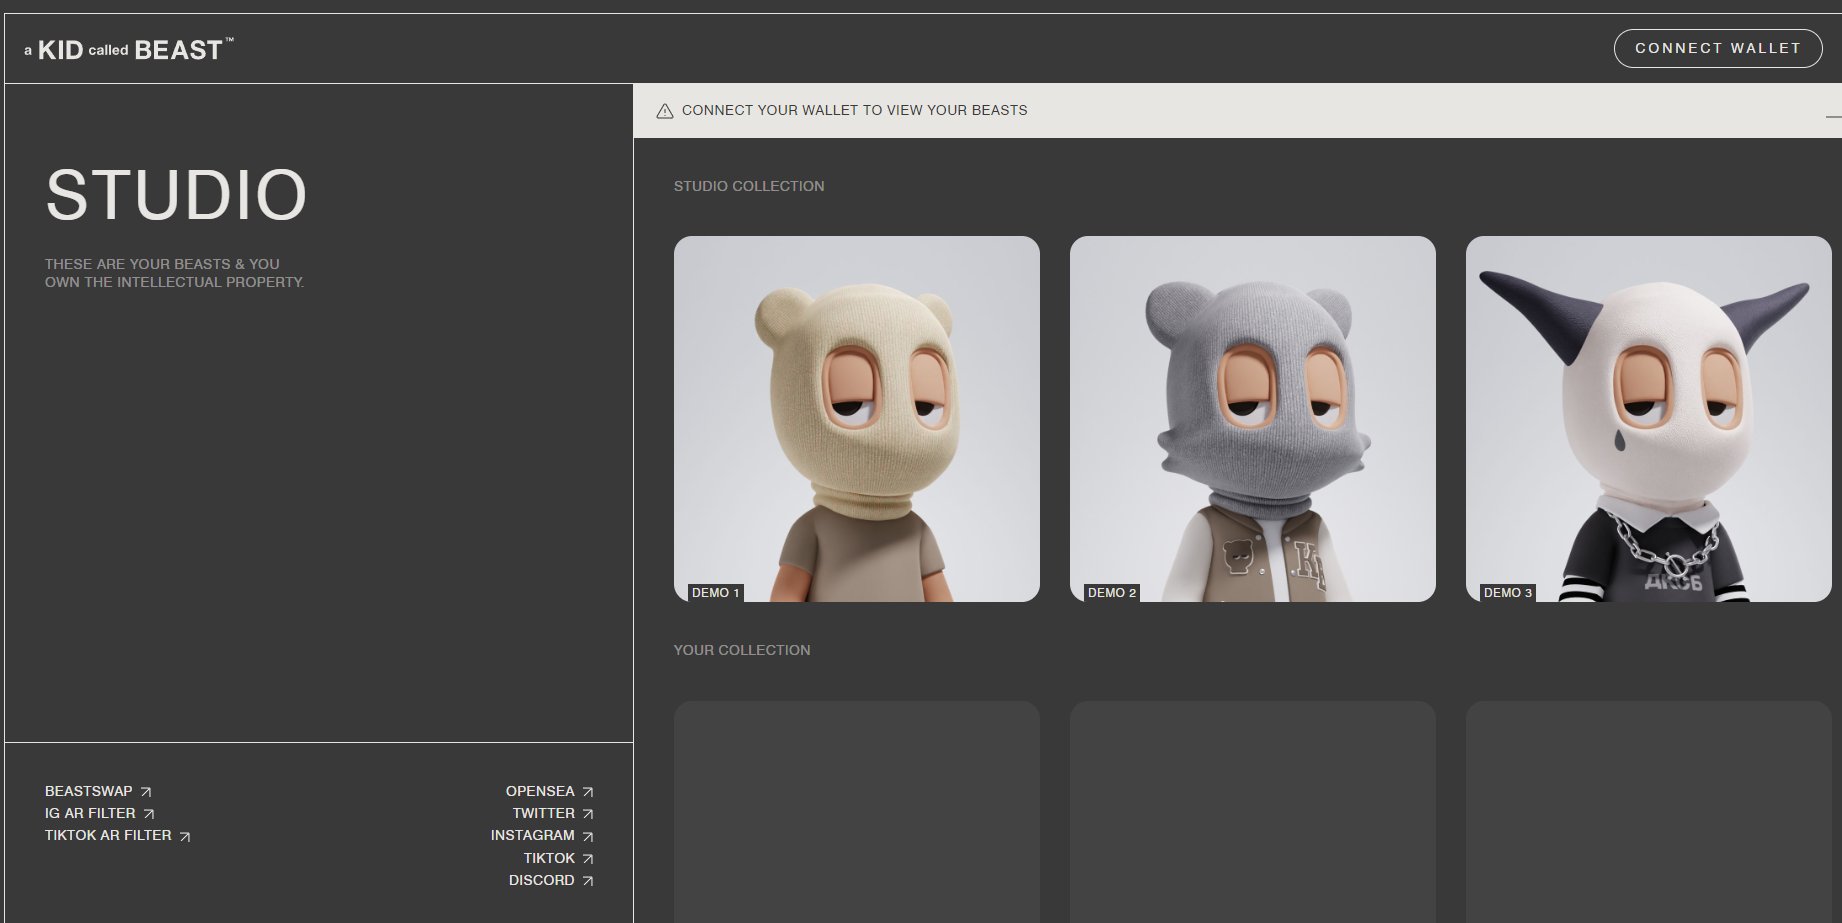
Task: Visit the TWITTER link
Action: tap(553, 813)
